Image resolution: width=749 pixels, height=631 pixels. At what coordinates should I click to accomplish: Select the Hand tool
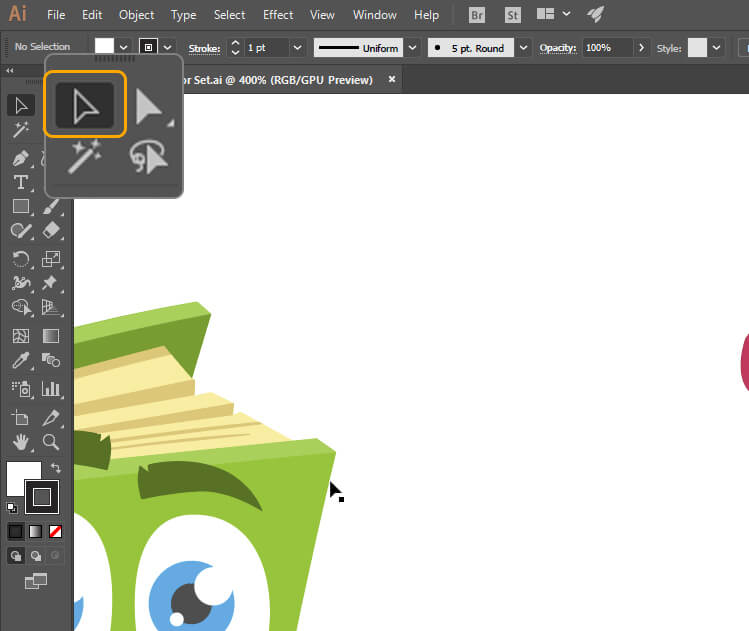(x=21, y=442)
